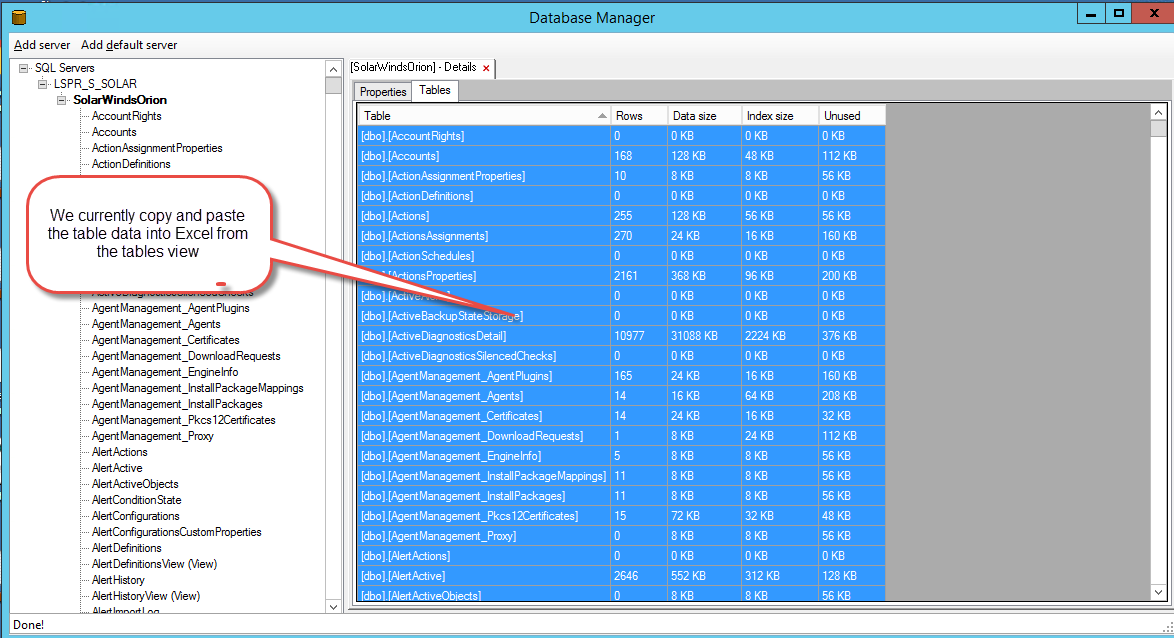1174x638 pixels.
Task: Select AlertDefinitionsView (View) in the tree
Action: (x=154, y=564)
